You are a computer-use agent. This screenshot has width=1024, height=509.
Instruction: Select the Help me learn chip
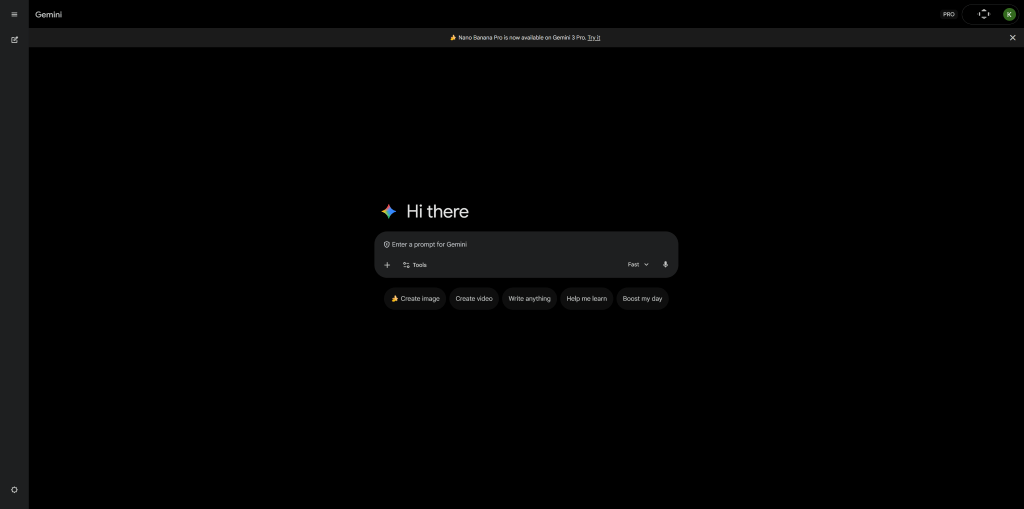tap(586, 299)
